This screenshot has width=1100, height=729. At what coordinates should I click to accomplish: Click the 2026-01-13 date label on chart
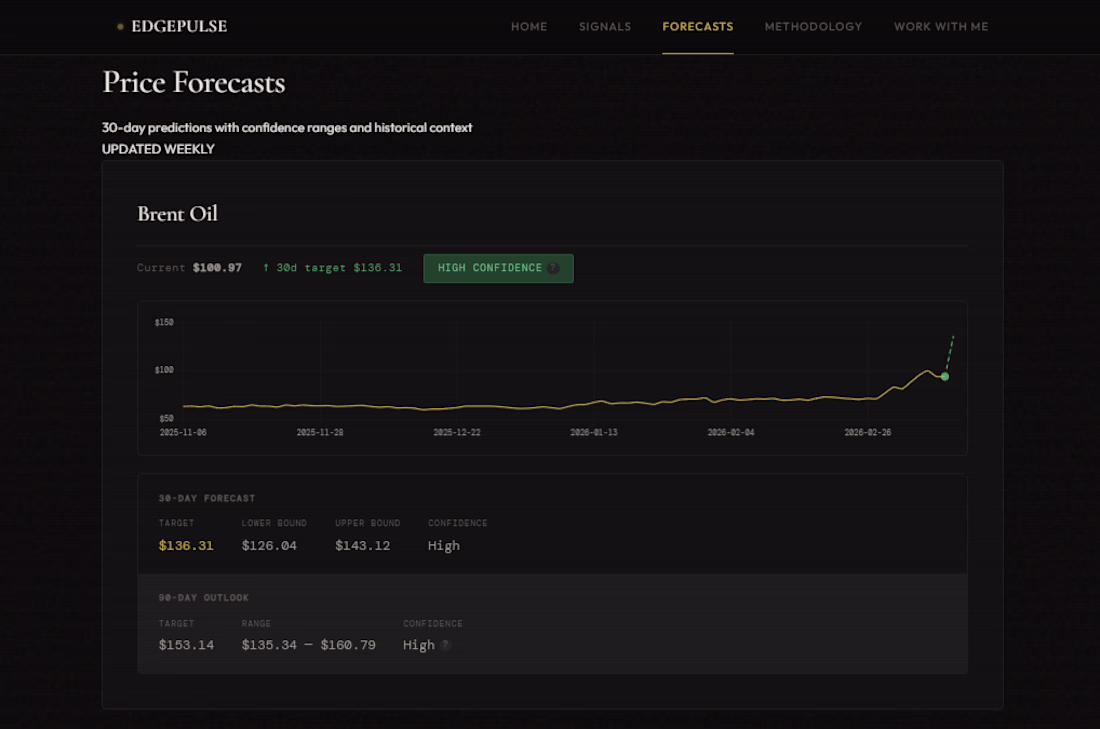pyautogui.click(x=594, y=433)
